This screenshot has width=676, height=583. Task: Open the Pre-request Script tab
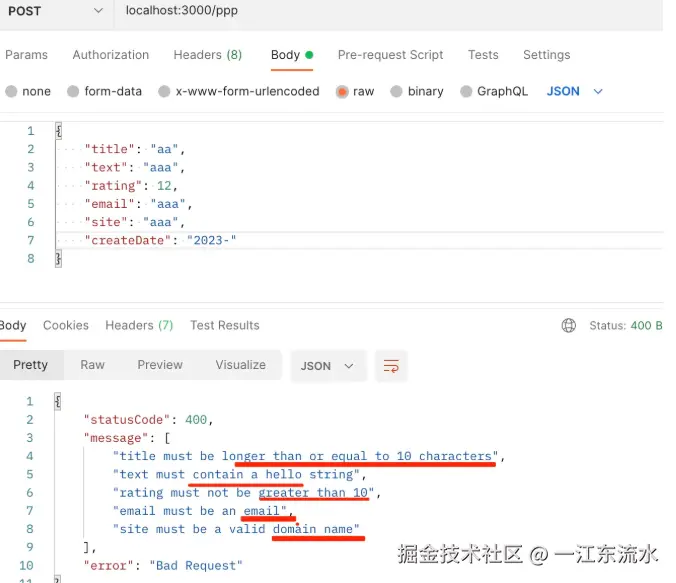tap(391, 55)
